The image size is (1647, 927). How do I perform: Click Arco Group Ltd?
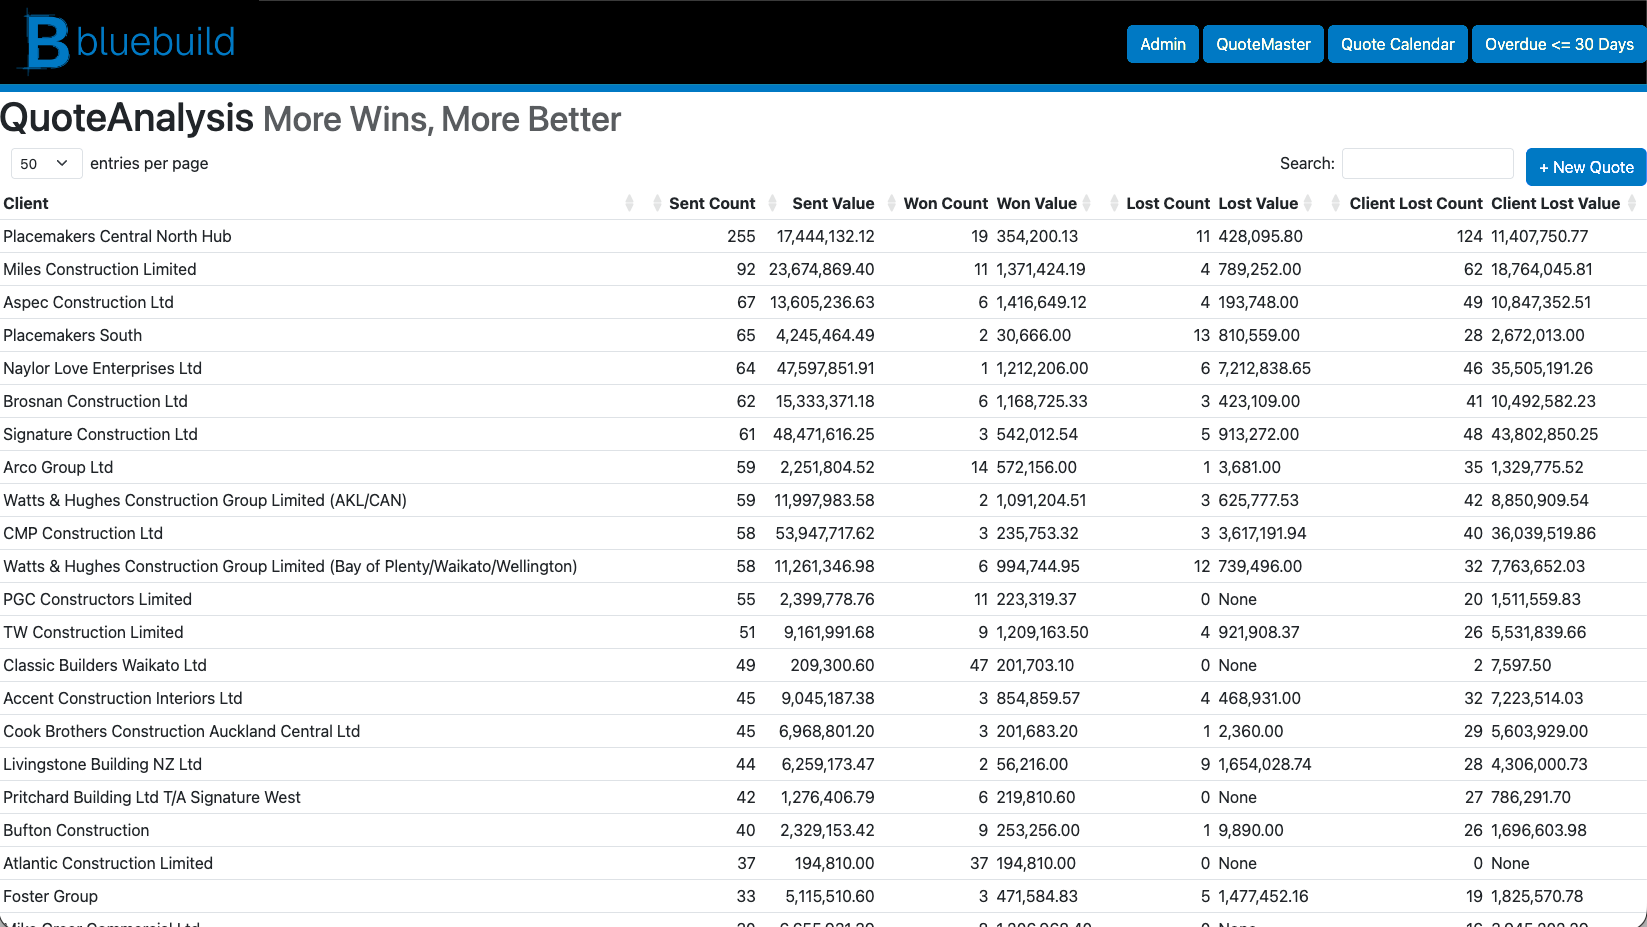click(x=58, y=467)
